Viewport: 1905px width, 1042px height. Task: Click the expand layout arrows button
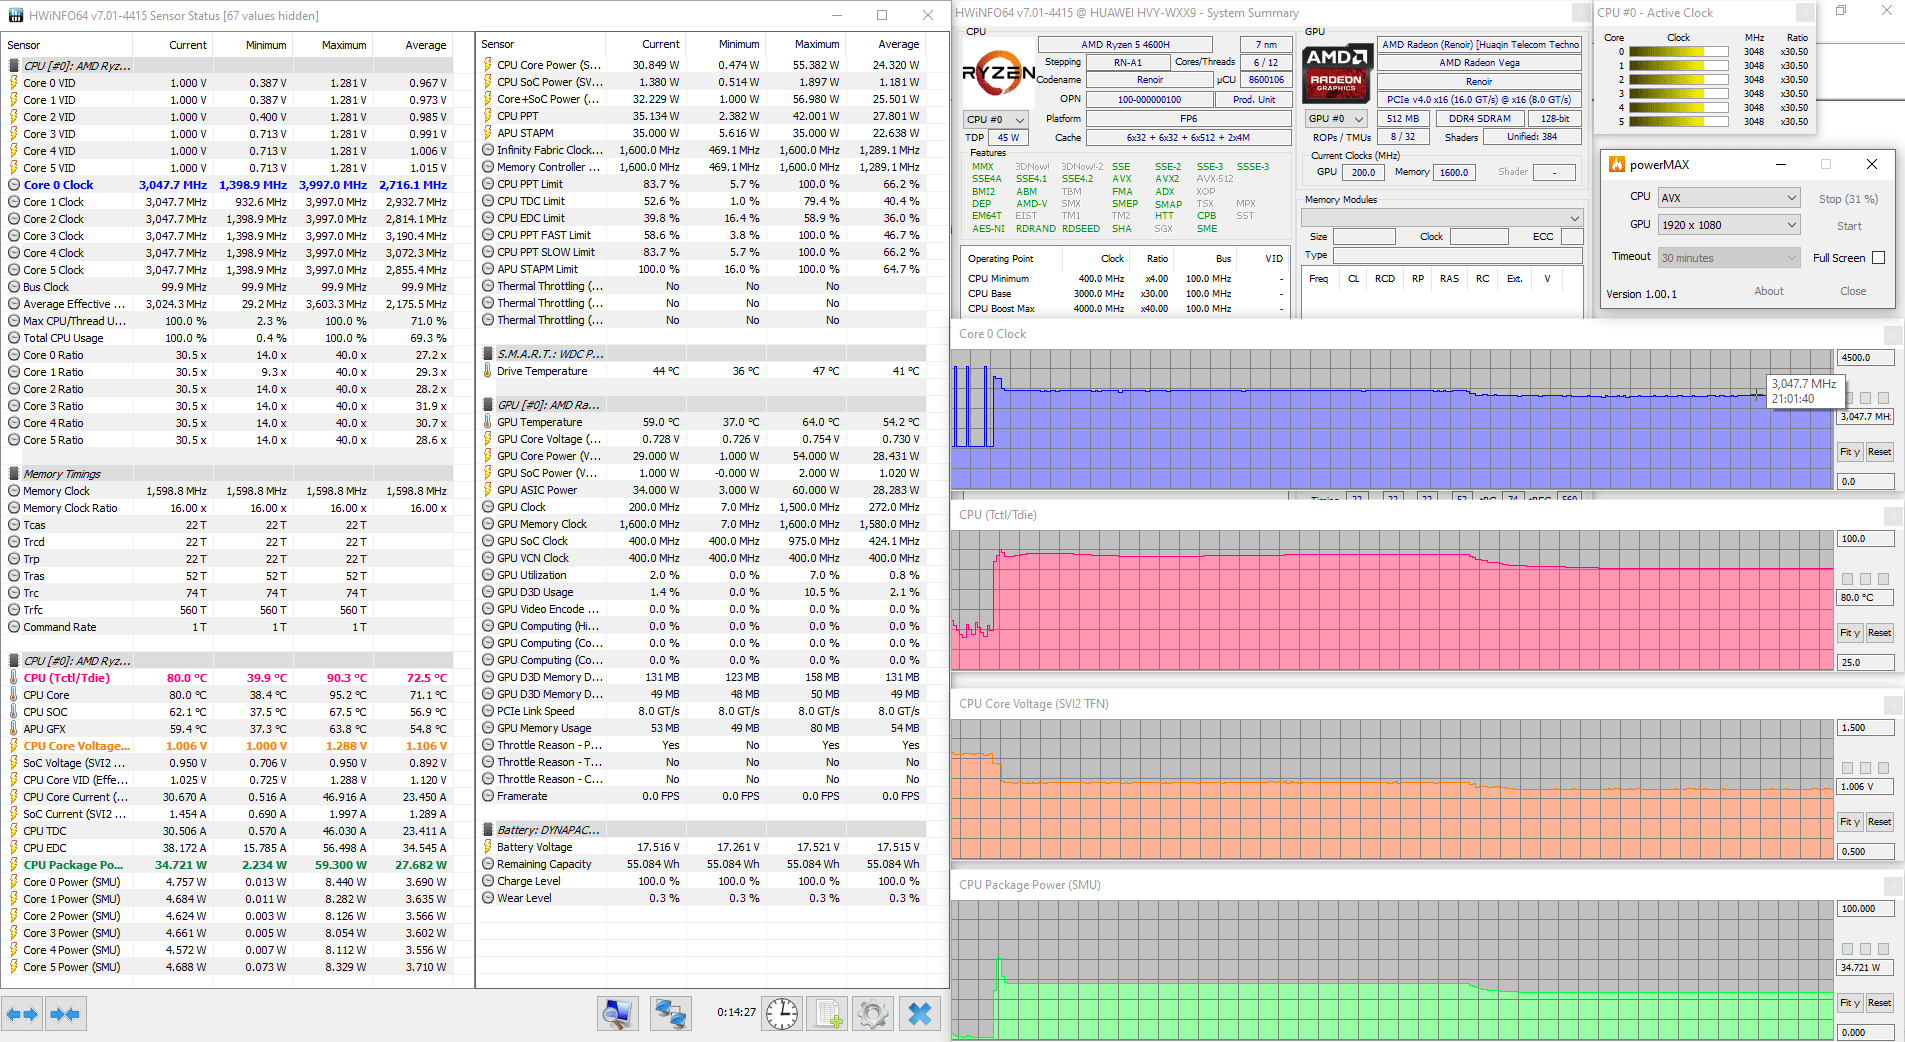click(x=22, y=1014)
